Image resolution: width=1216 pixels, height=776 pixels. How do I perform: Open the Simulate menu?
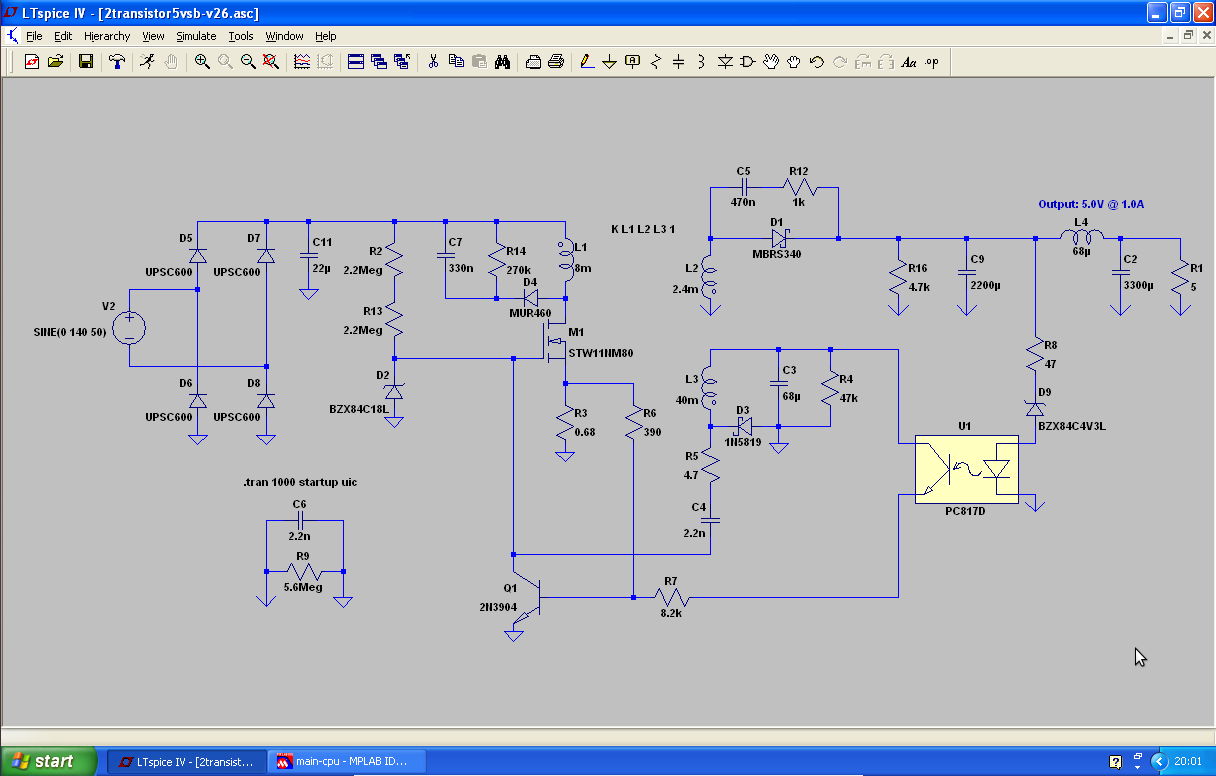pos(196,36)
